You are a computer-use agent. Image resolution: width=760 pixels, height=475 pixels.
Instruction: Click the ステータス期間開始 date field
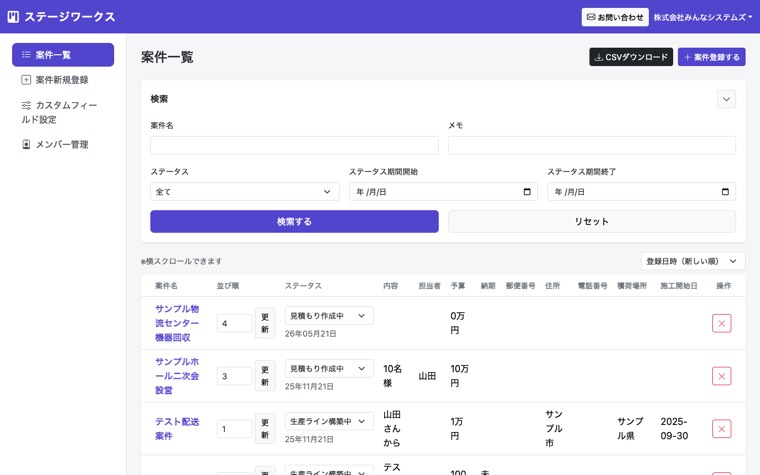click(x=443, y=191)
